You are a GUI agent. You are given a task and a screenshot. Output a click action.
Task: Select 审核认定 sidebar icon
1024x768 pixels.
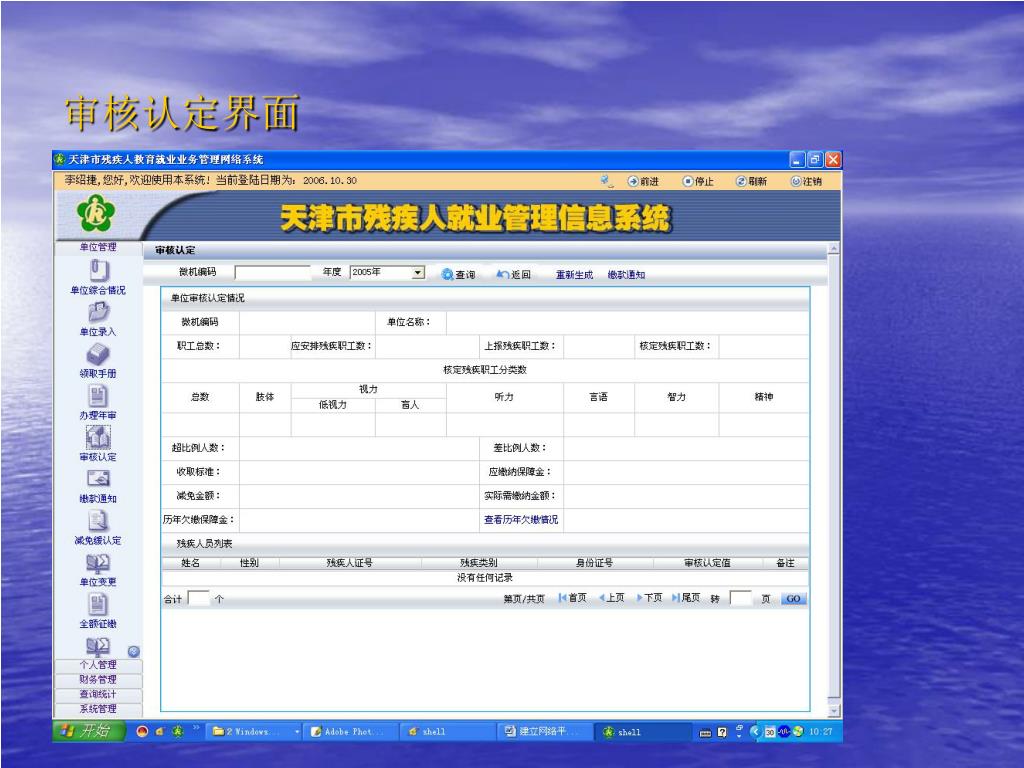(x=98, y=438)
